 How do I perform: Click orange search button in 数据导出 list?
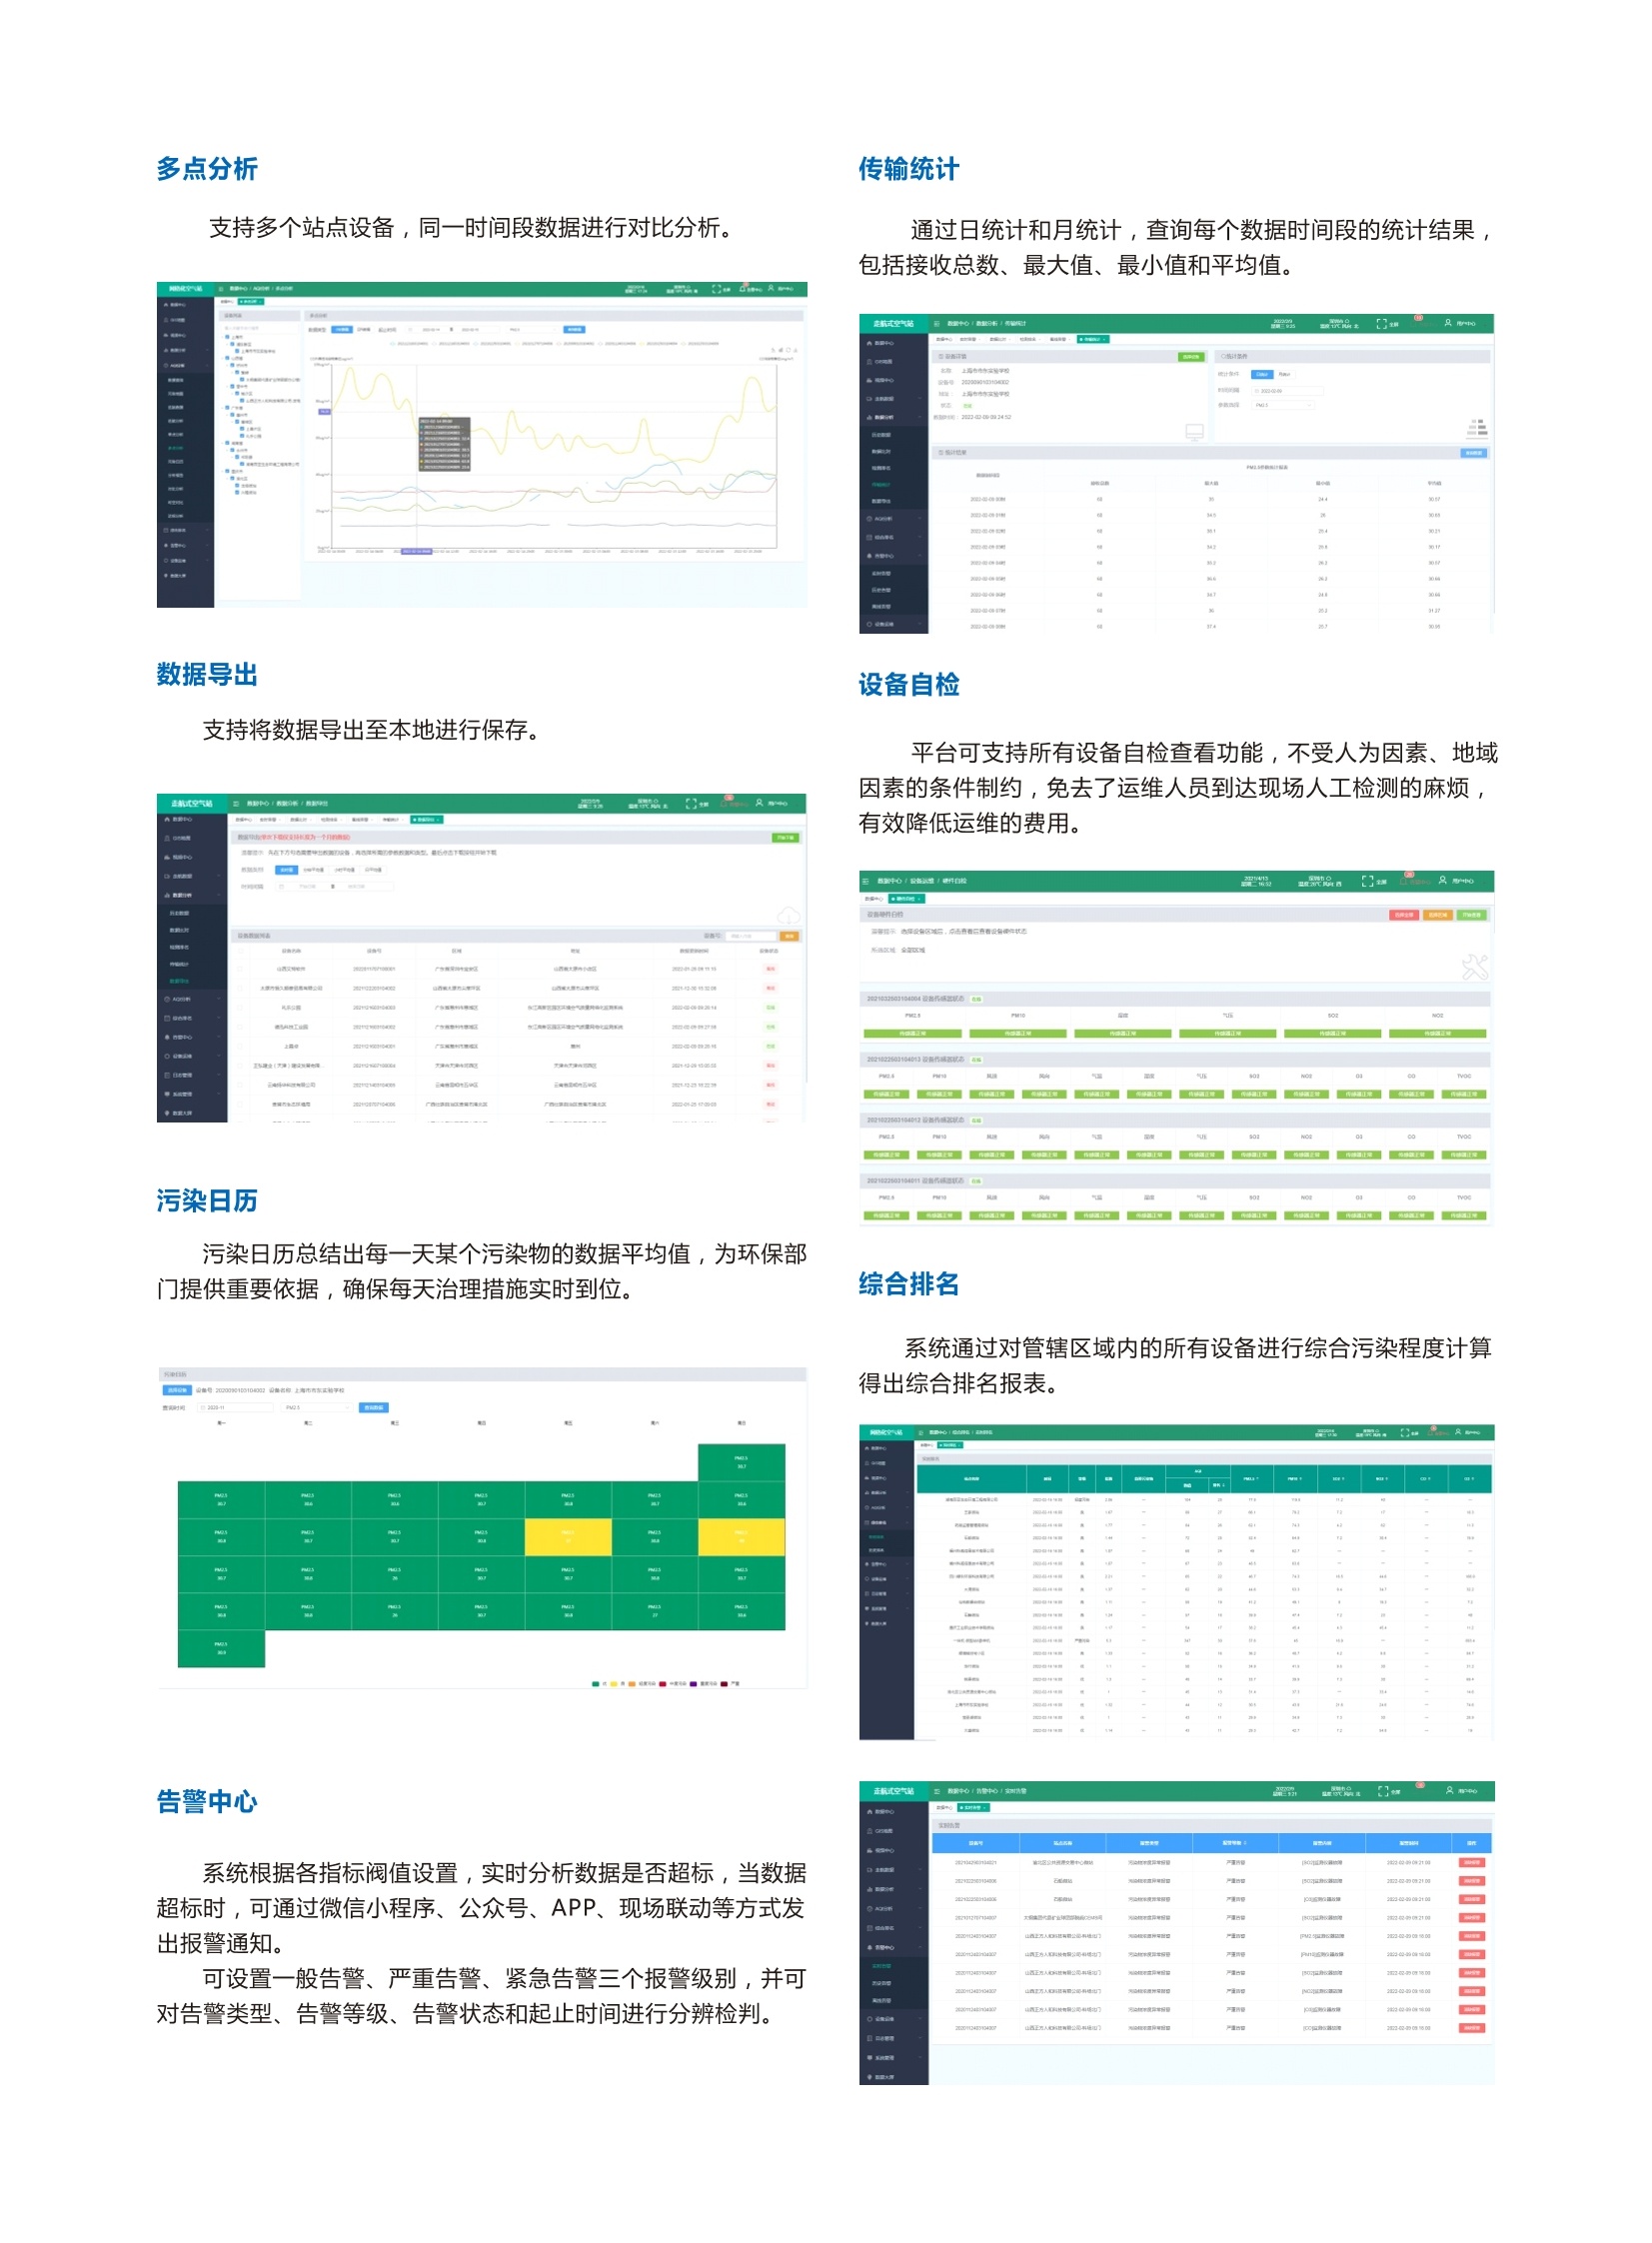[x=789, y=936]
